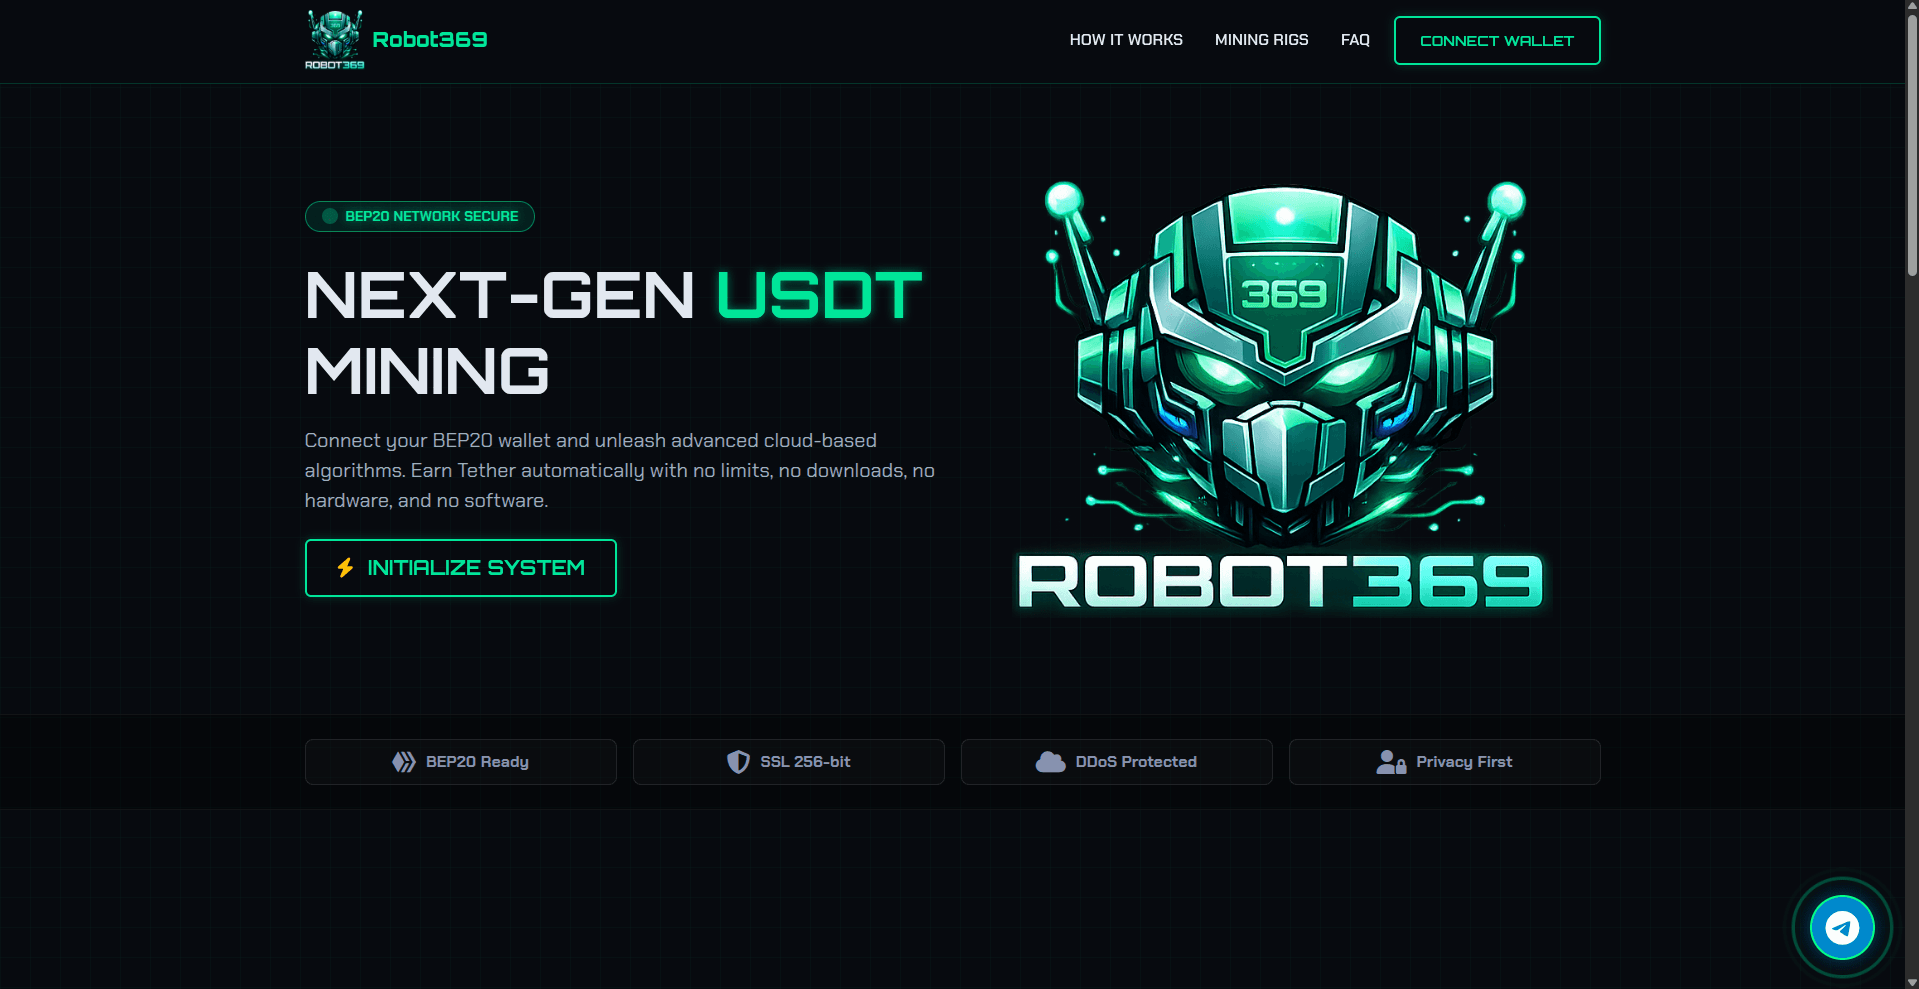Select the BEP20 Ready speed icon
Viewport: 1919px width, 989px height.
(x=403, y=761)
